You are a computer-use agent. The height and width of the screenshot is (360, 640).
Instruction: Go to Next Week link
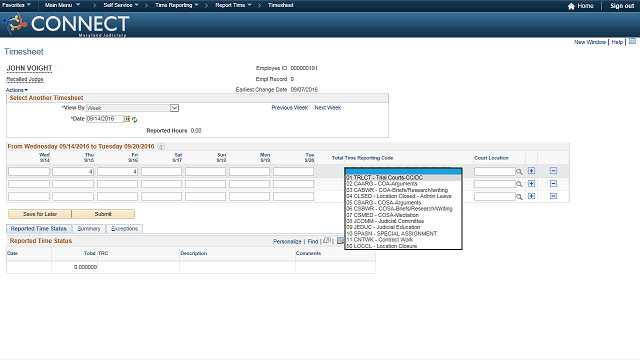click(x=327, y=108)
